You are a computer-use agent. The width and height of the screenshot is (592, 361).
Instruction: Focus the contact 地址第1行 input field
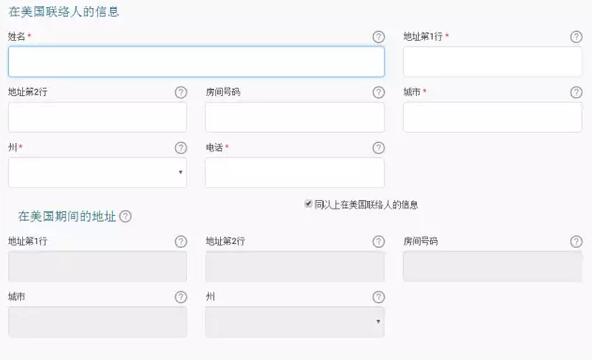492,62
